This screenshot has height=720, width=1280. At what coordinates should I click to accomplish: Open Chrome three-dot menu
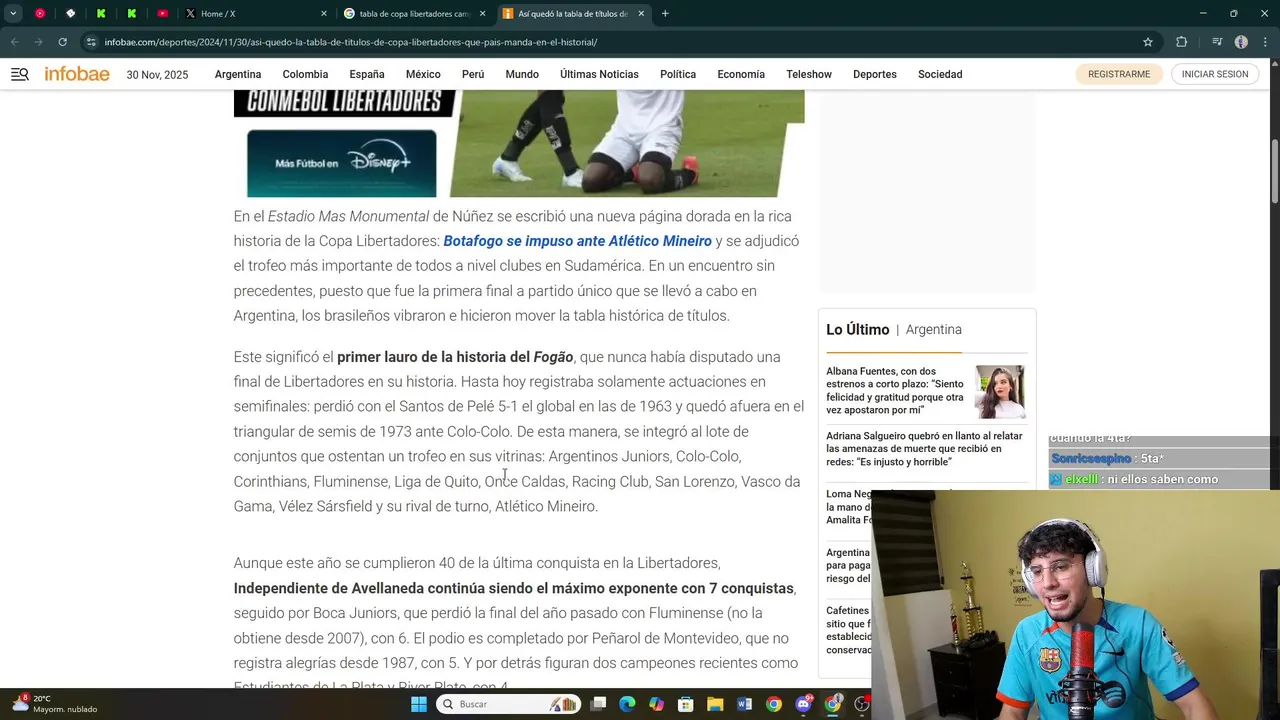(1266, 42)
